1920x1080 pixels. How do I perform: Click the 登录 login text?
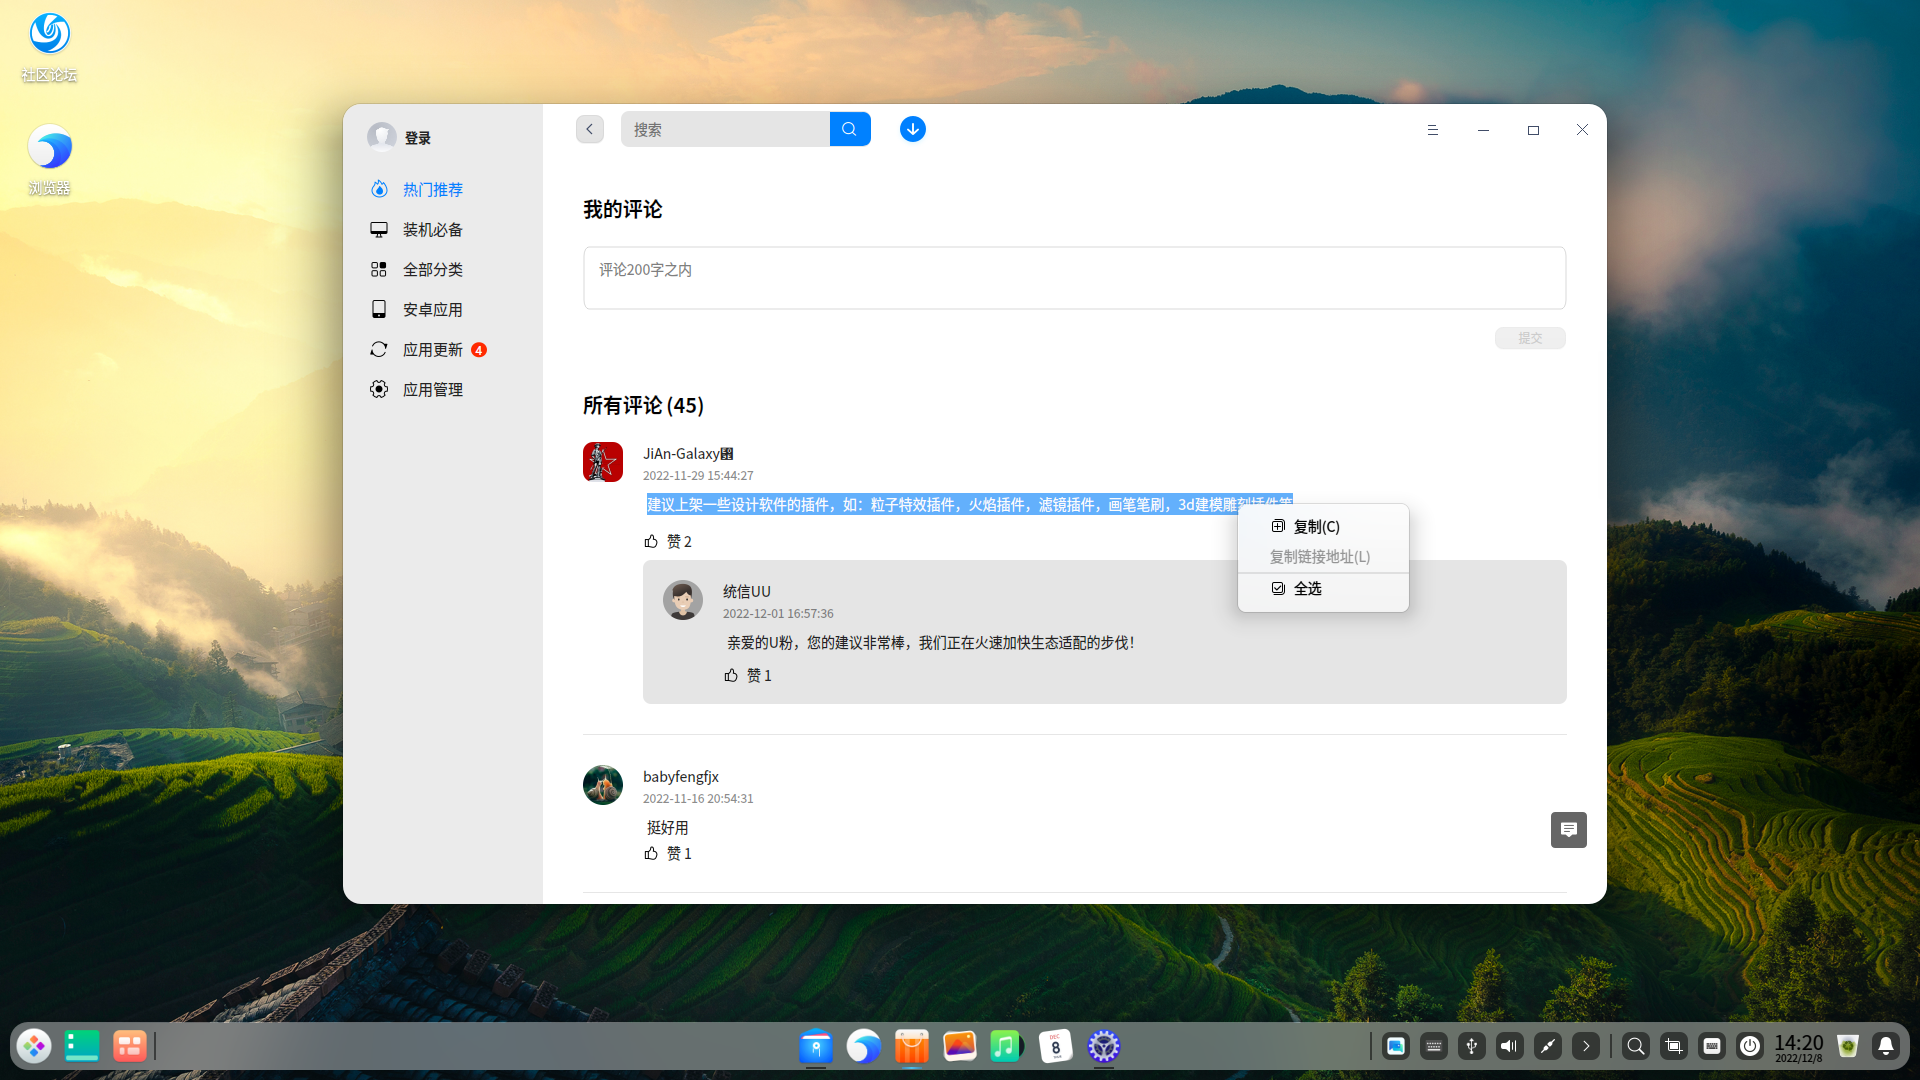(418, 138)
